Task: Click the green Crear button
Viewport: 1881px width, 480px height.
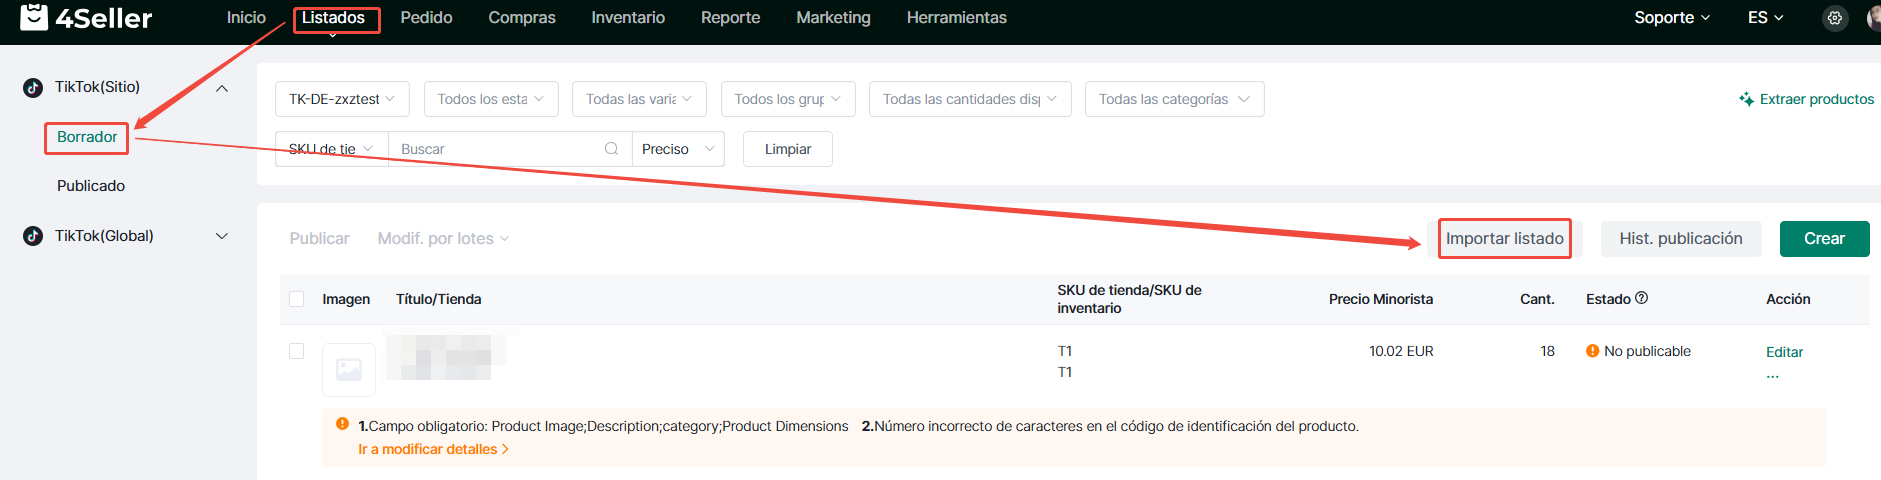Action: click(1824, 239)
